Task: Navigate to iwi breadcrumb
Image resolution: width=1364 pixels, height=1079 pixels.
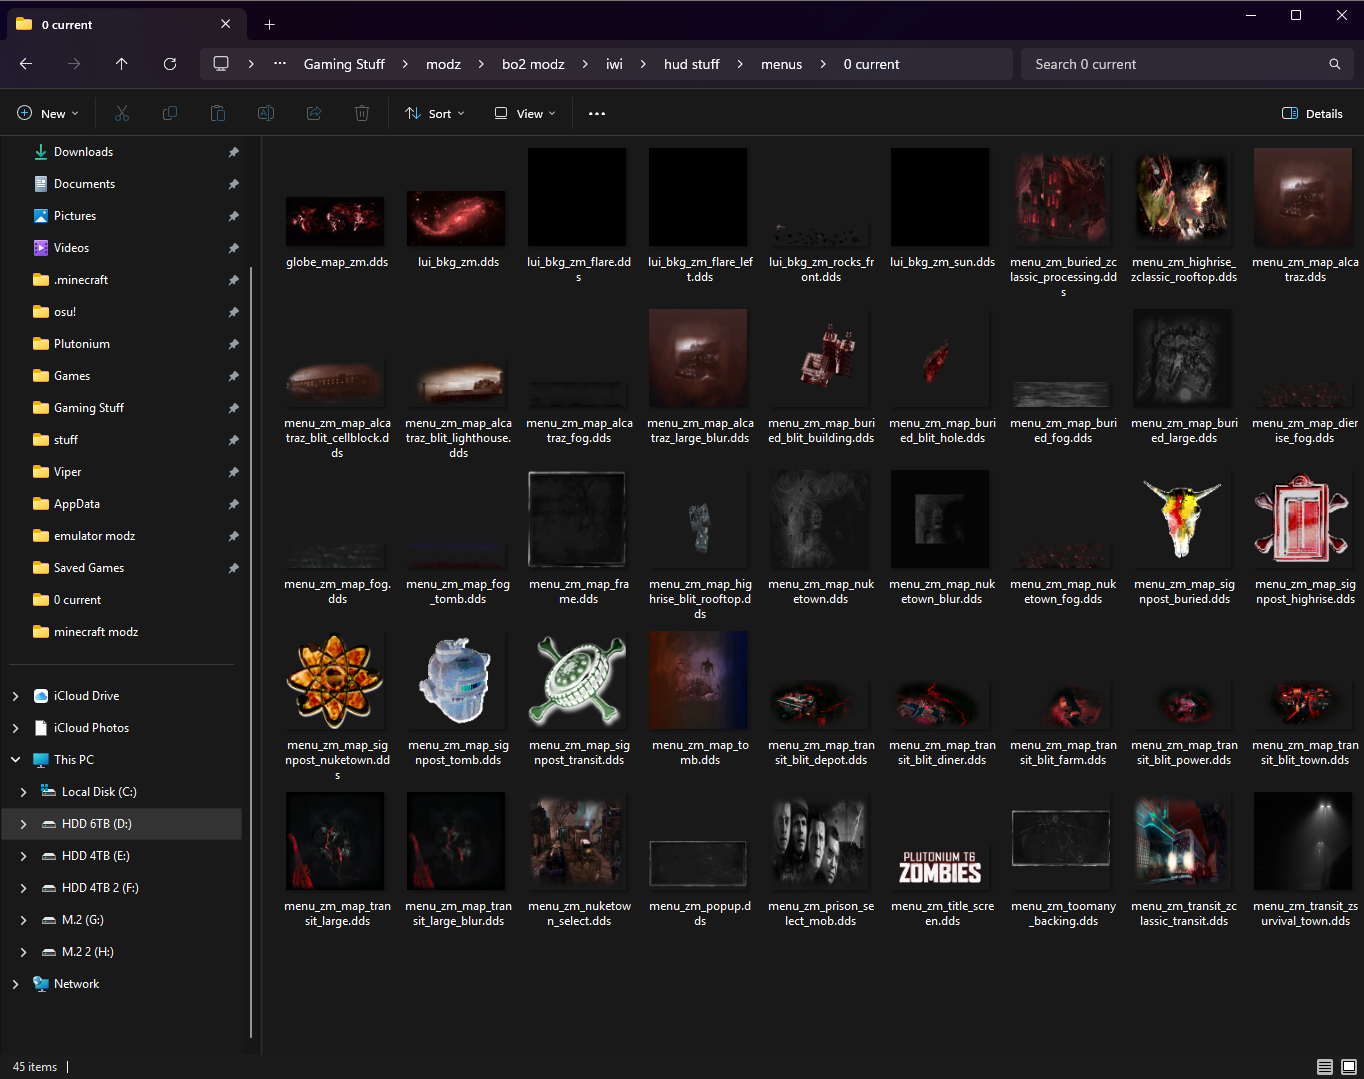Action: pyautogui.click(x=614, y=64)
